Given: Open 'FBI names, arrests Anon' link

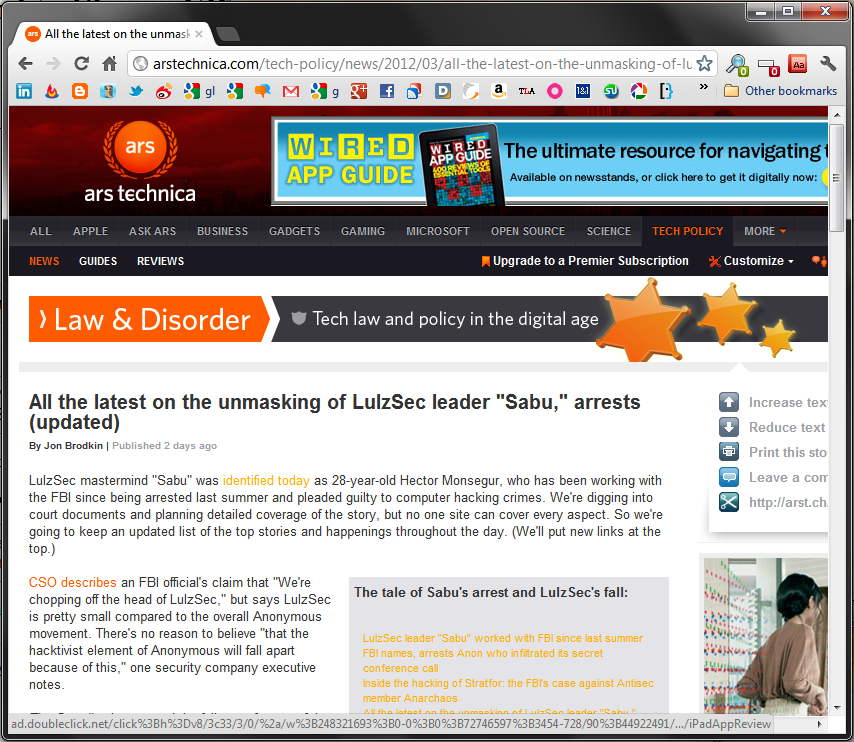Looking at the screenshot, I should (483, 660).
